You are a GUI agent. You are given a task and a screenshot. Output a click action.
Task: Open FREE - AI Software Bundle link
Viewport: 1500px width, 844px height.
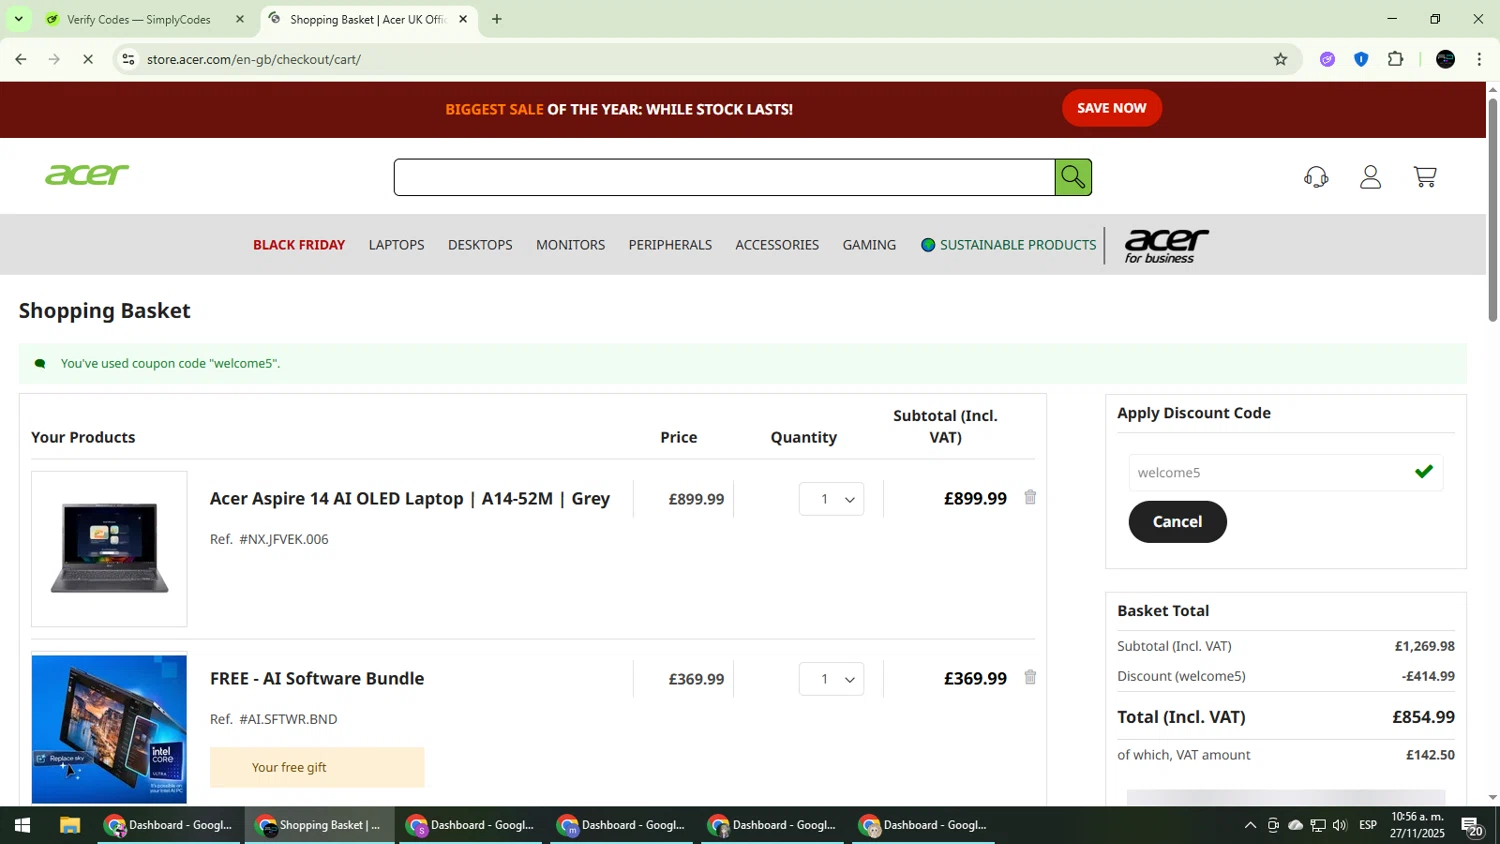click(x=317, y=678)
